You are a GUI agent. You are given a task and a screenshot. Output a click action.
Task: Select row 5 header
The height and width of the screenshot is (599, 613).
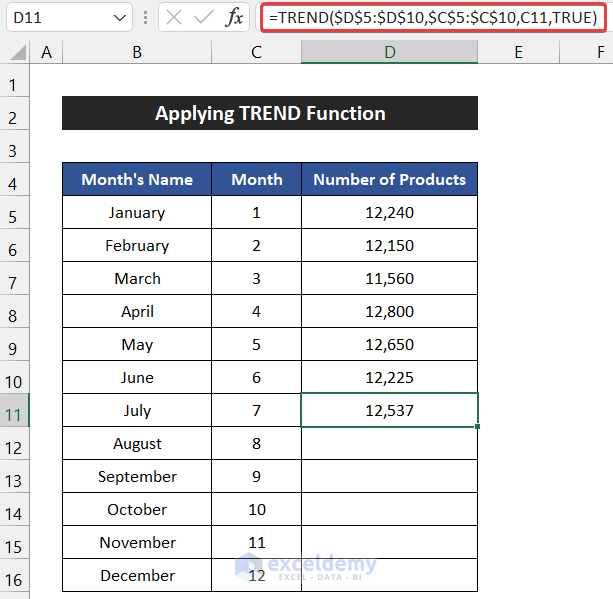(x=15, y=212)
